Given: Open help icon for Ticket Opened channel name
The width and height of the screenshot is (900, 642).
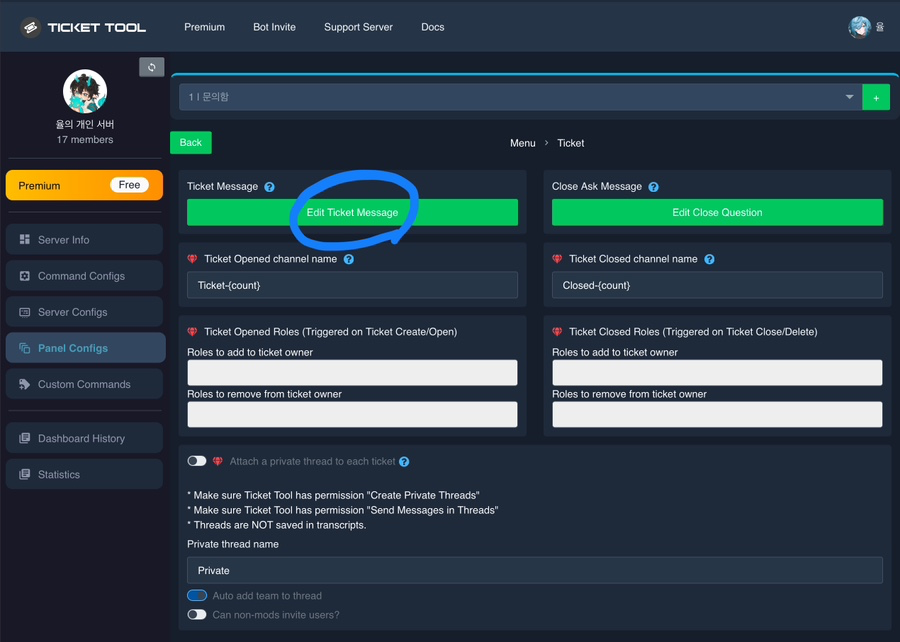Looking at the screenshot, I should point(348,259).
